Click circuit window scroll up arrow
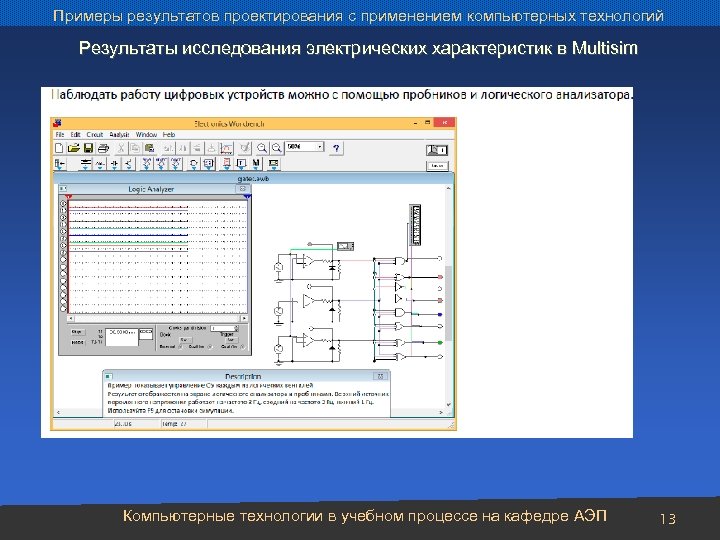 coord(449,188)
